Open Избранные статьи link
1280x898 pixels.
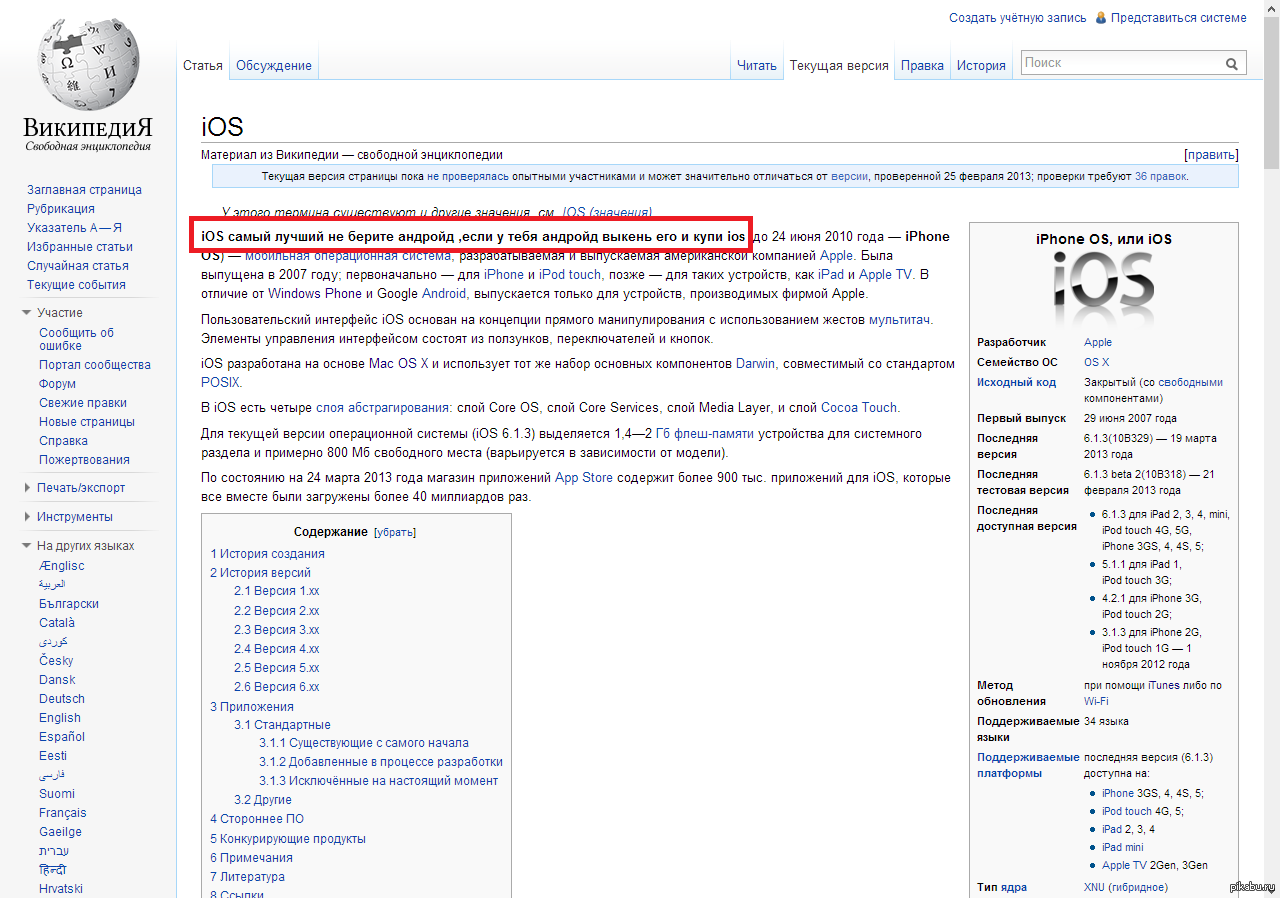point(80,247)
